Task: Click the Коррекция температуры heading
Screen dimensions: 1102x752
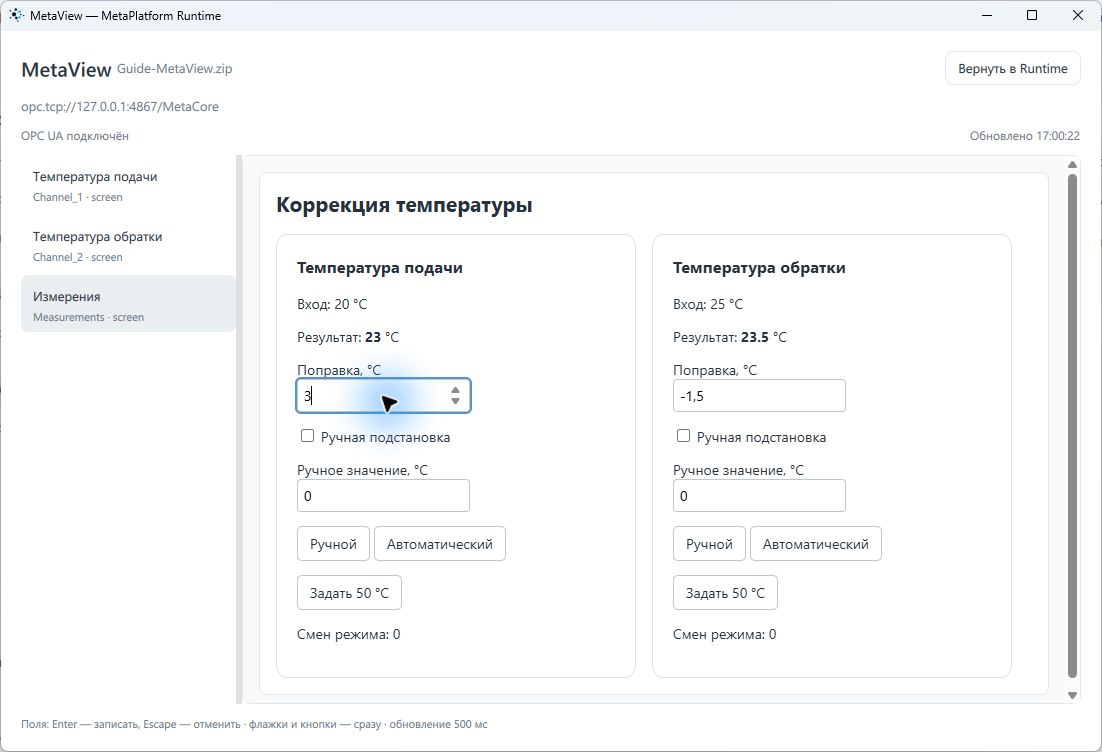Action: [404, 205]
